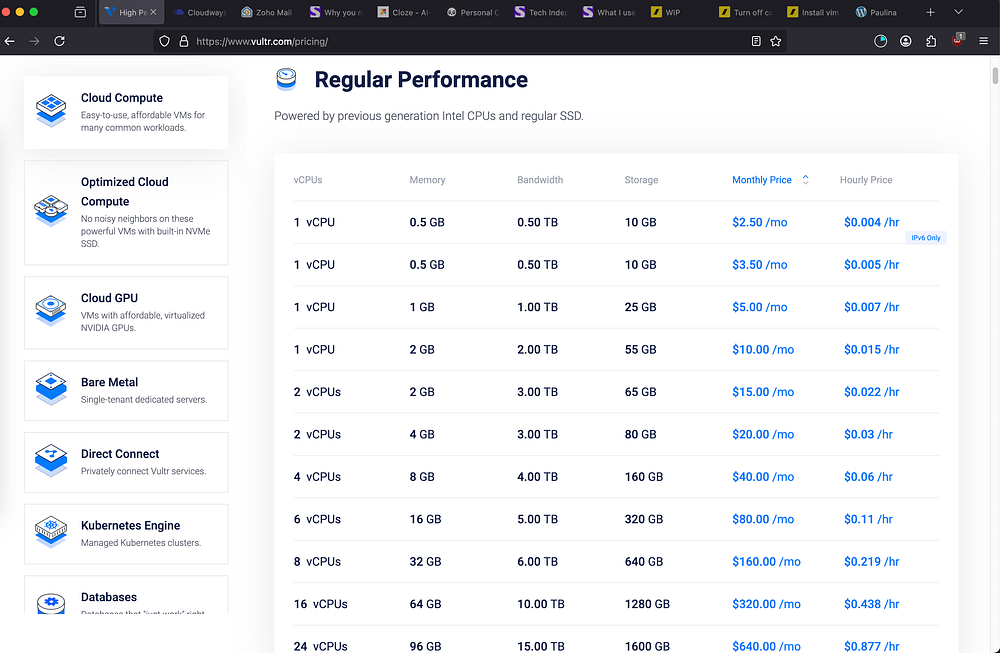Click the $2.50 /mo price
This screenshot has height=653, width=1000.
coord(760,222)
